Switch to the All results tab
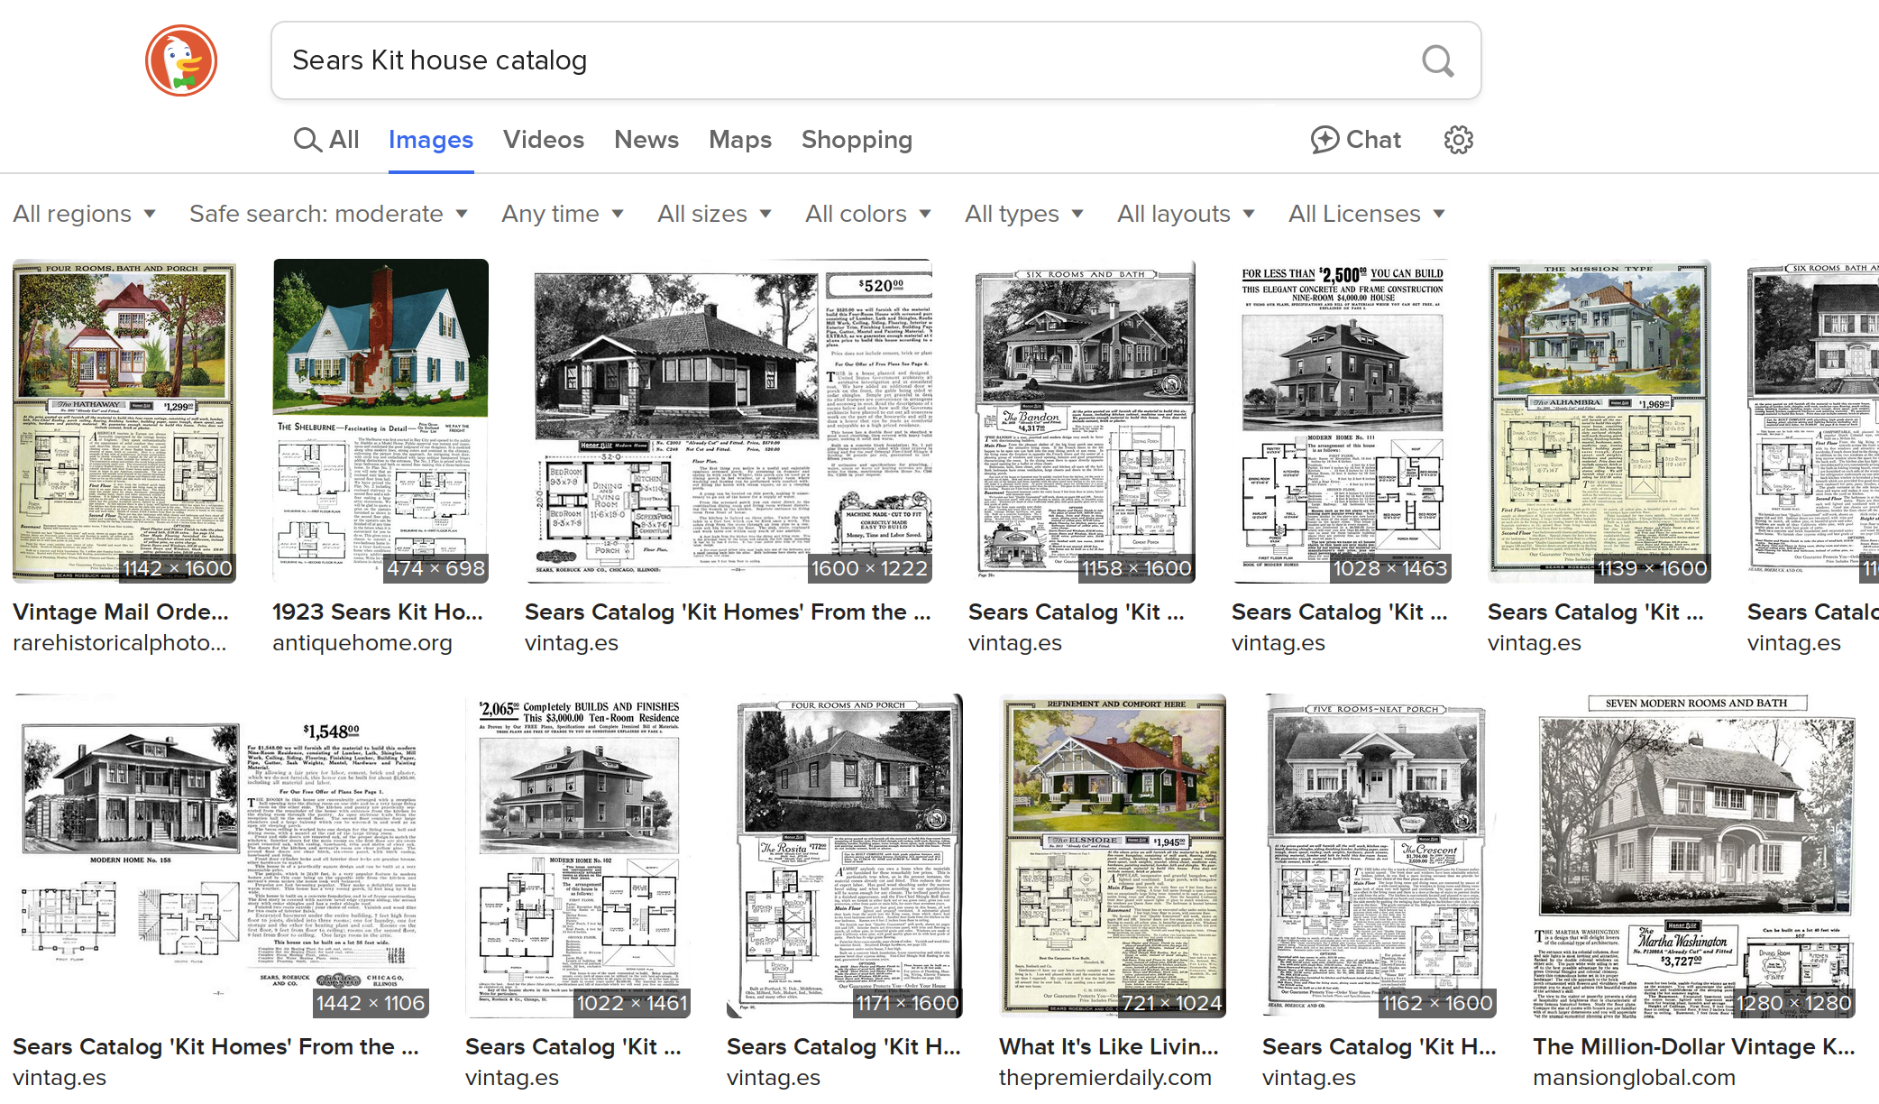The width and height of the screenshot is (1879, 1104). [x=326, y=140]
